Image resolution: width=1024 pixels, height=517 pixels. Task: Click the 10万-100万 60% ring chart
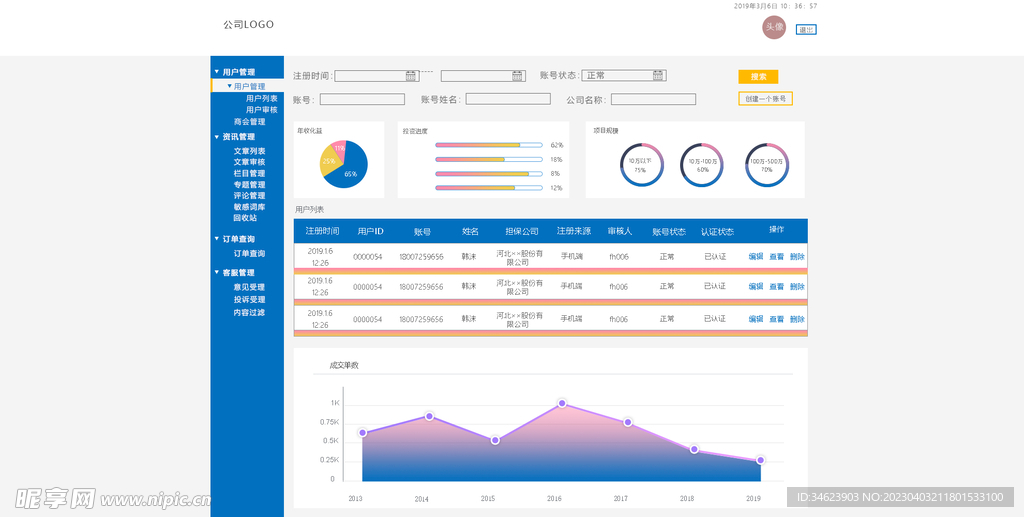point(702,164)
